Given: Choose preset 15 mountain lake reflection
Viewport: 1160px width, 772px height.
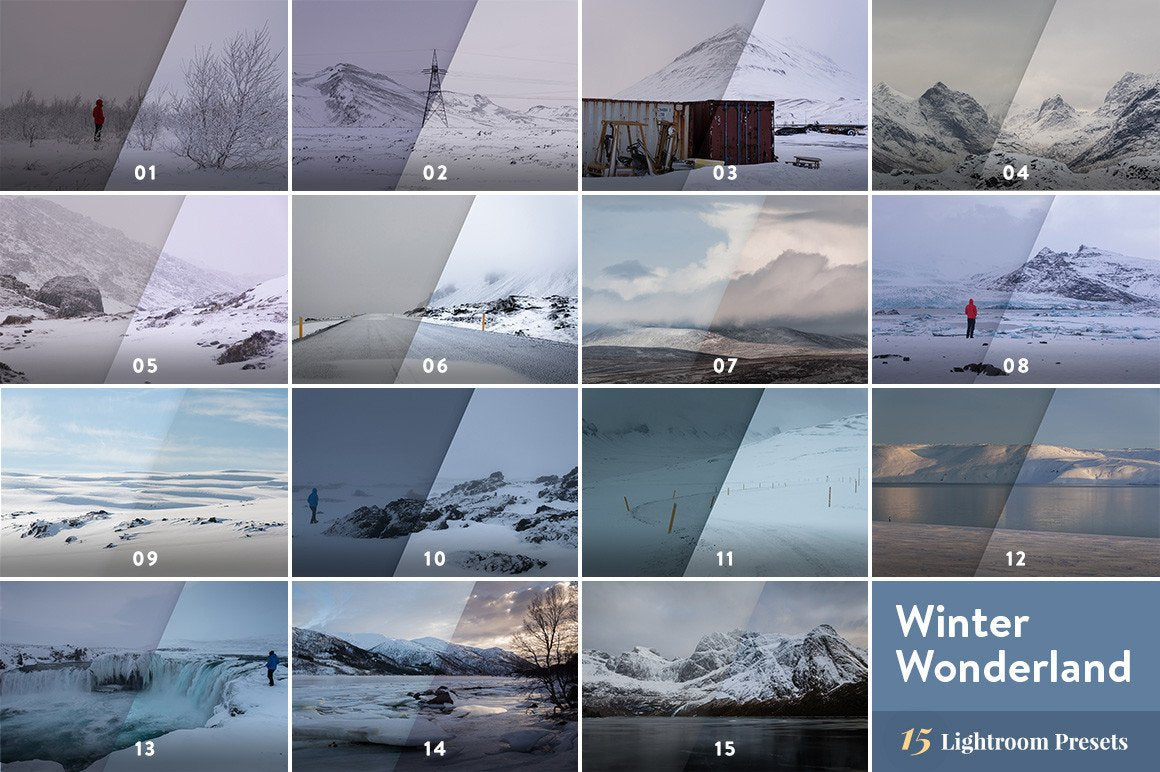Looking at the screenshot, I should 725,677.
